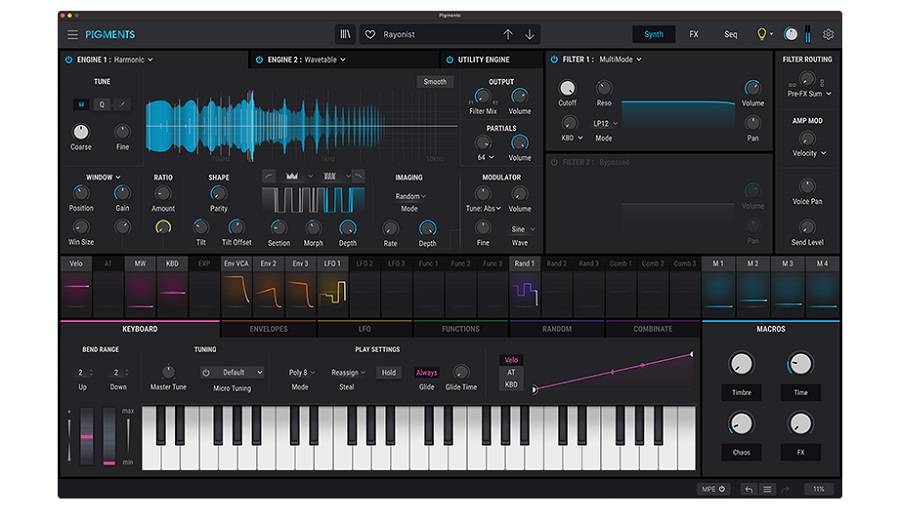900x521 pixels.
Task: Open the preset library browser icon
Action: pyautogui.click(x=345, y=35)
